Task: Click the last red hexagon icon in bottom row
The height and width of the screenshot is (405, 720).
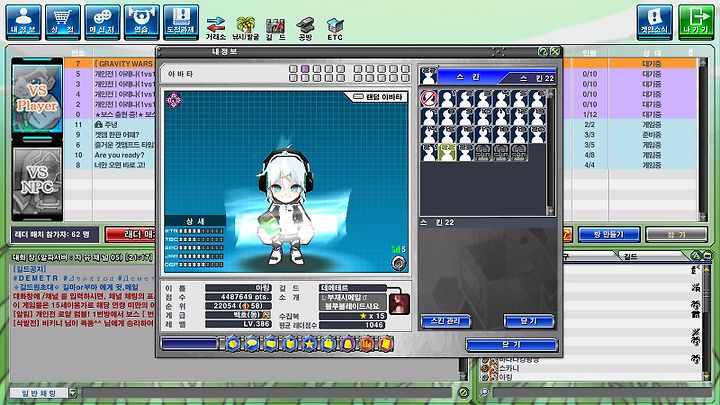Action: tap(386, 343)
